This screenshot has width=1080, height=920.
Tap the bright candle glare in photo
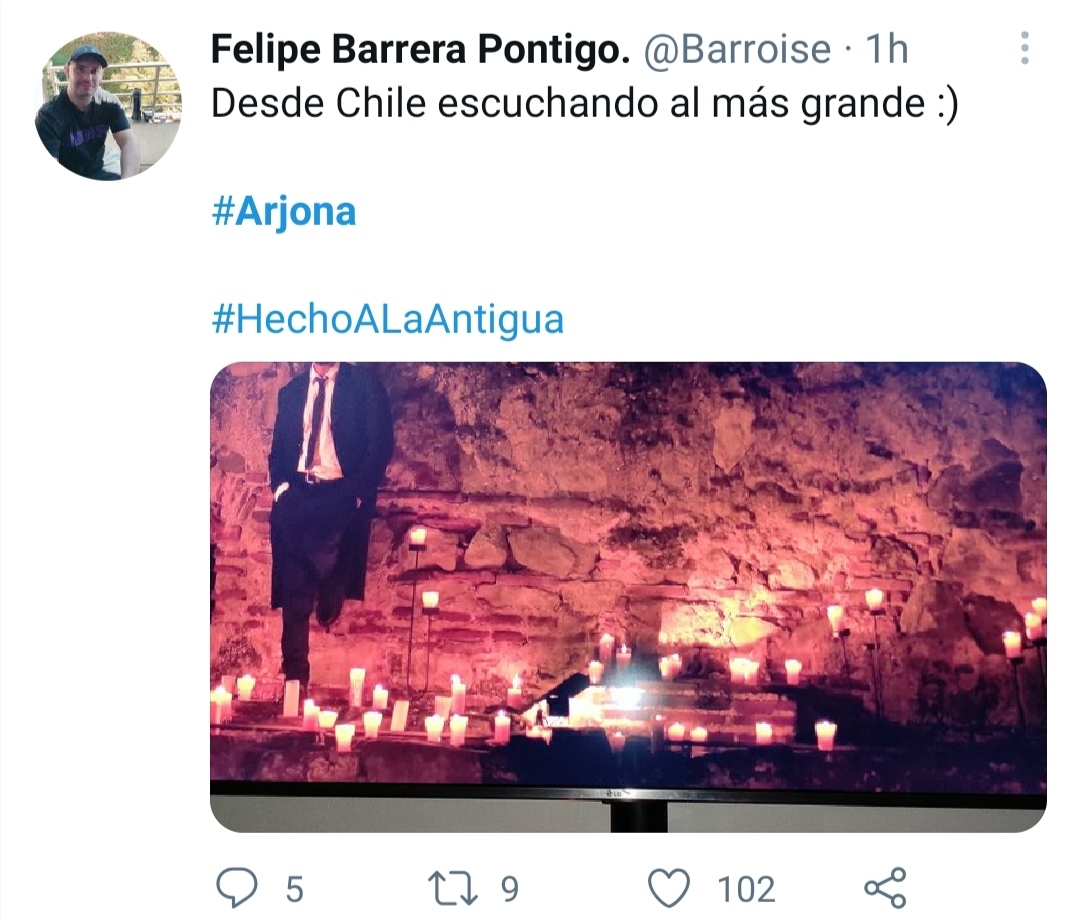pos(627,696)
